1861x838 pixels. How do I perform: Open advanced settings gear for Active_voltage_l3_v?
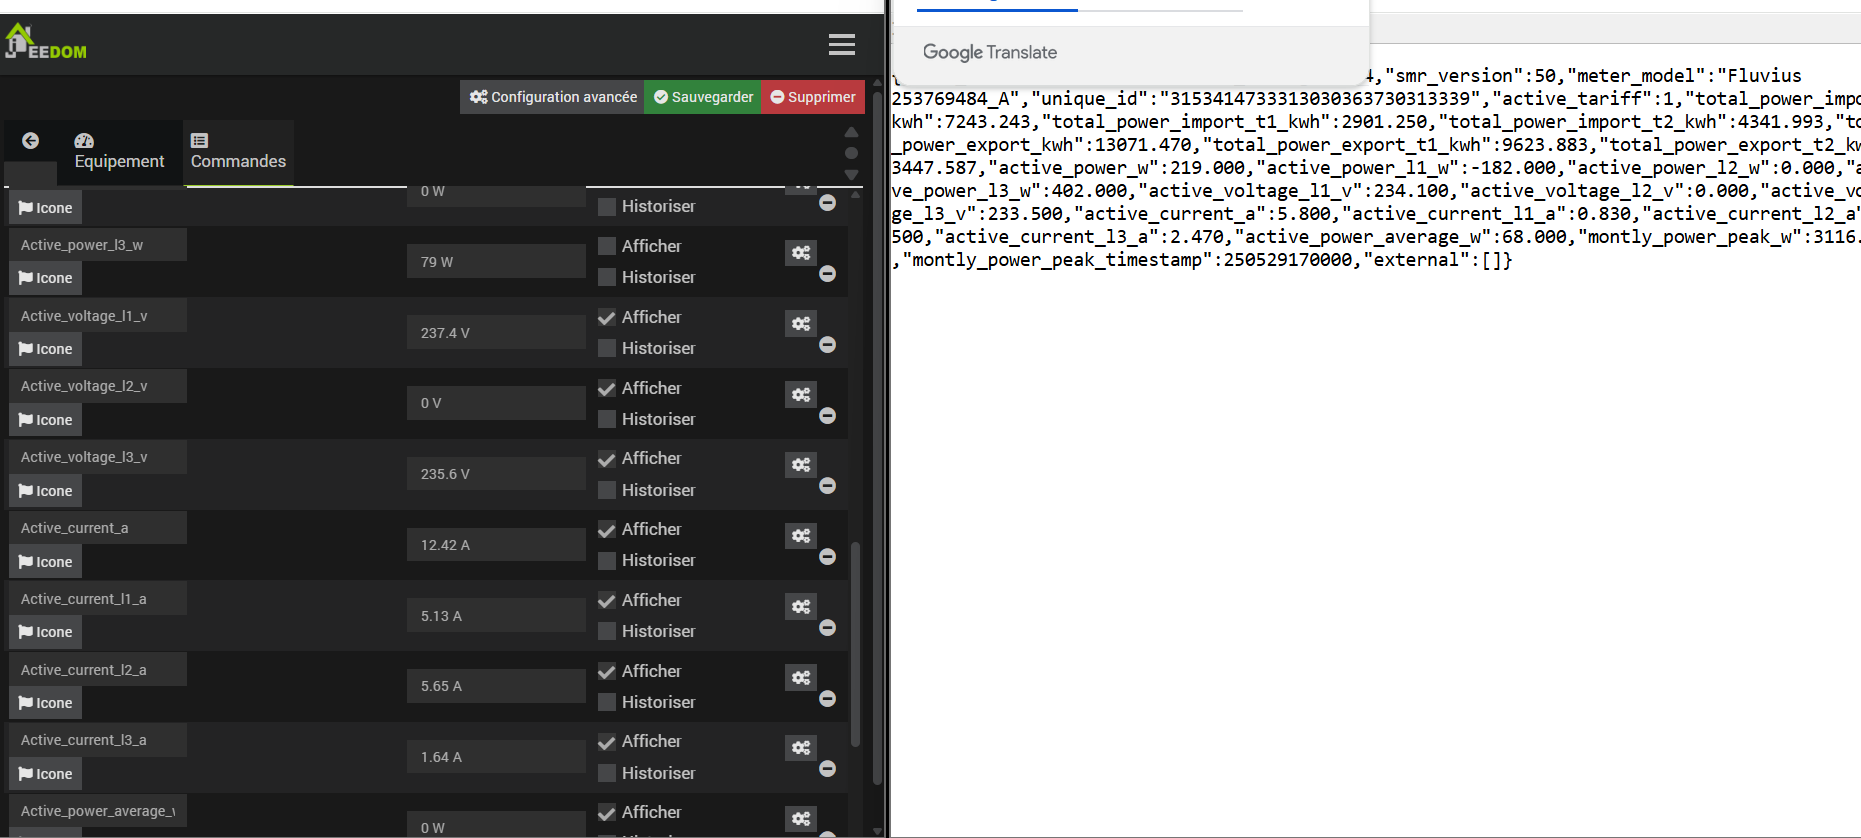(801, 465)
